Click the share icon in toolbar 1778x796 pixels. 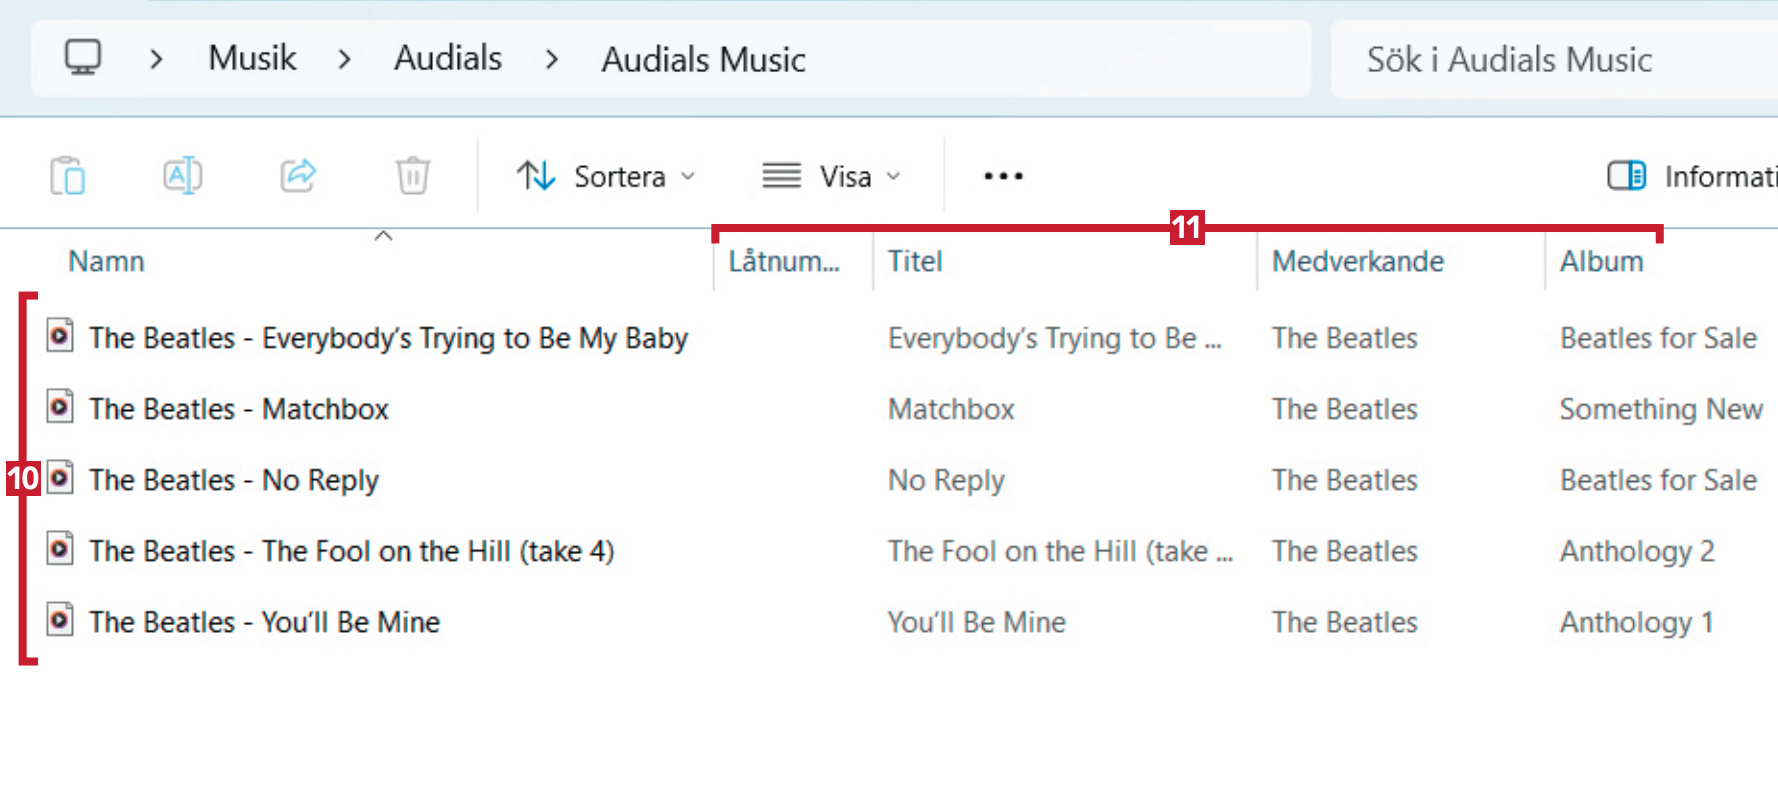[298, 176]
